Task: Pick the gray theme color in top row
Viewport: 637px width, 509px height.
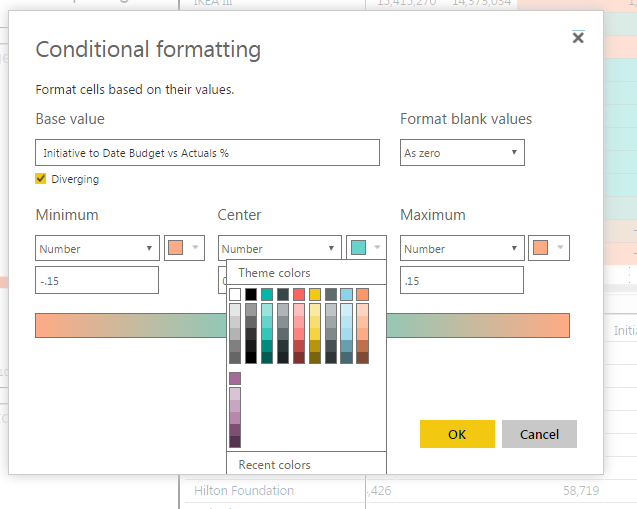Action: (x=331, y=295)
